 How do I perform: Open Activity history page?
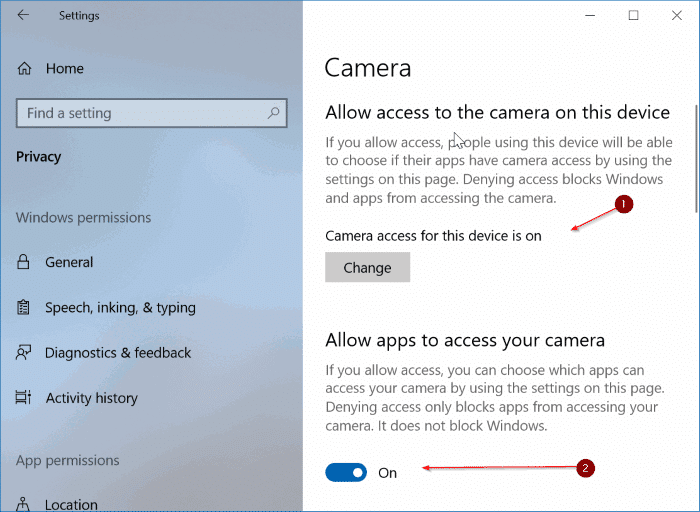point(92,398)
